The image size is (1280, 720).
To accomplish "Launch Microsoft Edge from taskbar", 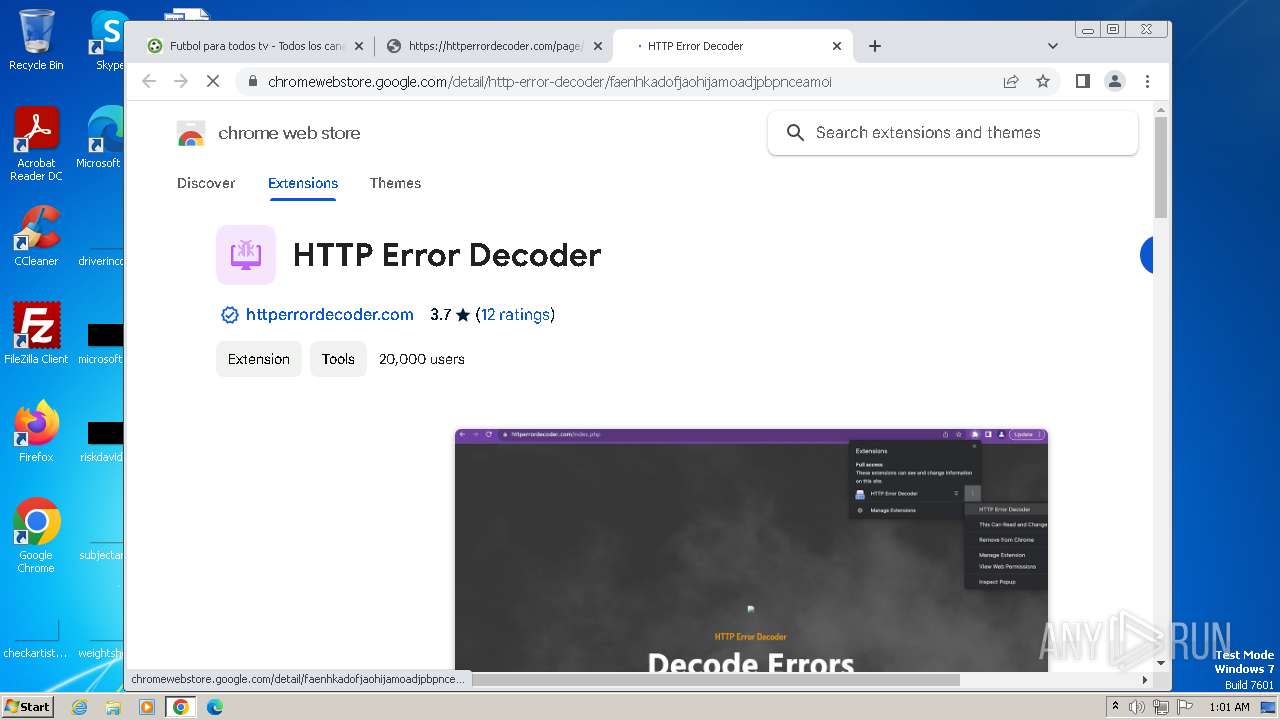I will tap(214, 707).
